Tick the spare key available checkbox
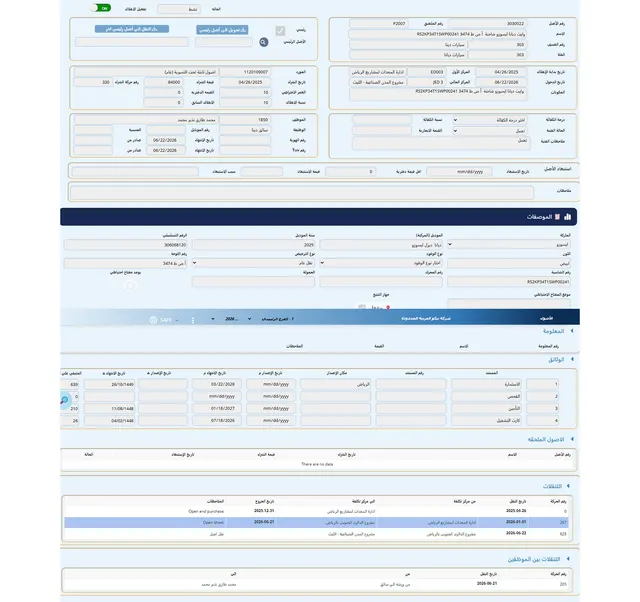Image resolution: width=640 pixels, height=602 pixels. (x=130, y=285)
